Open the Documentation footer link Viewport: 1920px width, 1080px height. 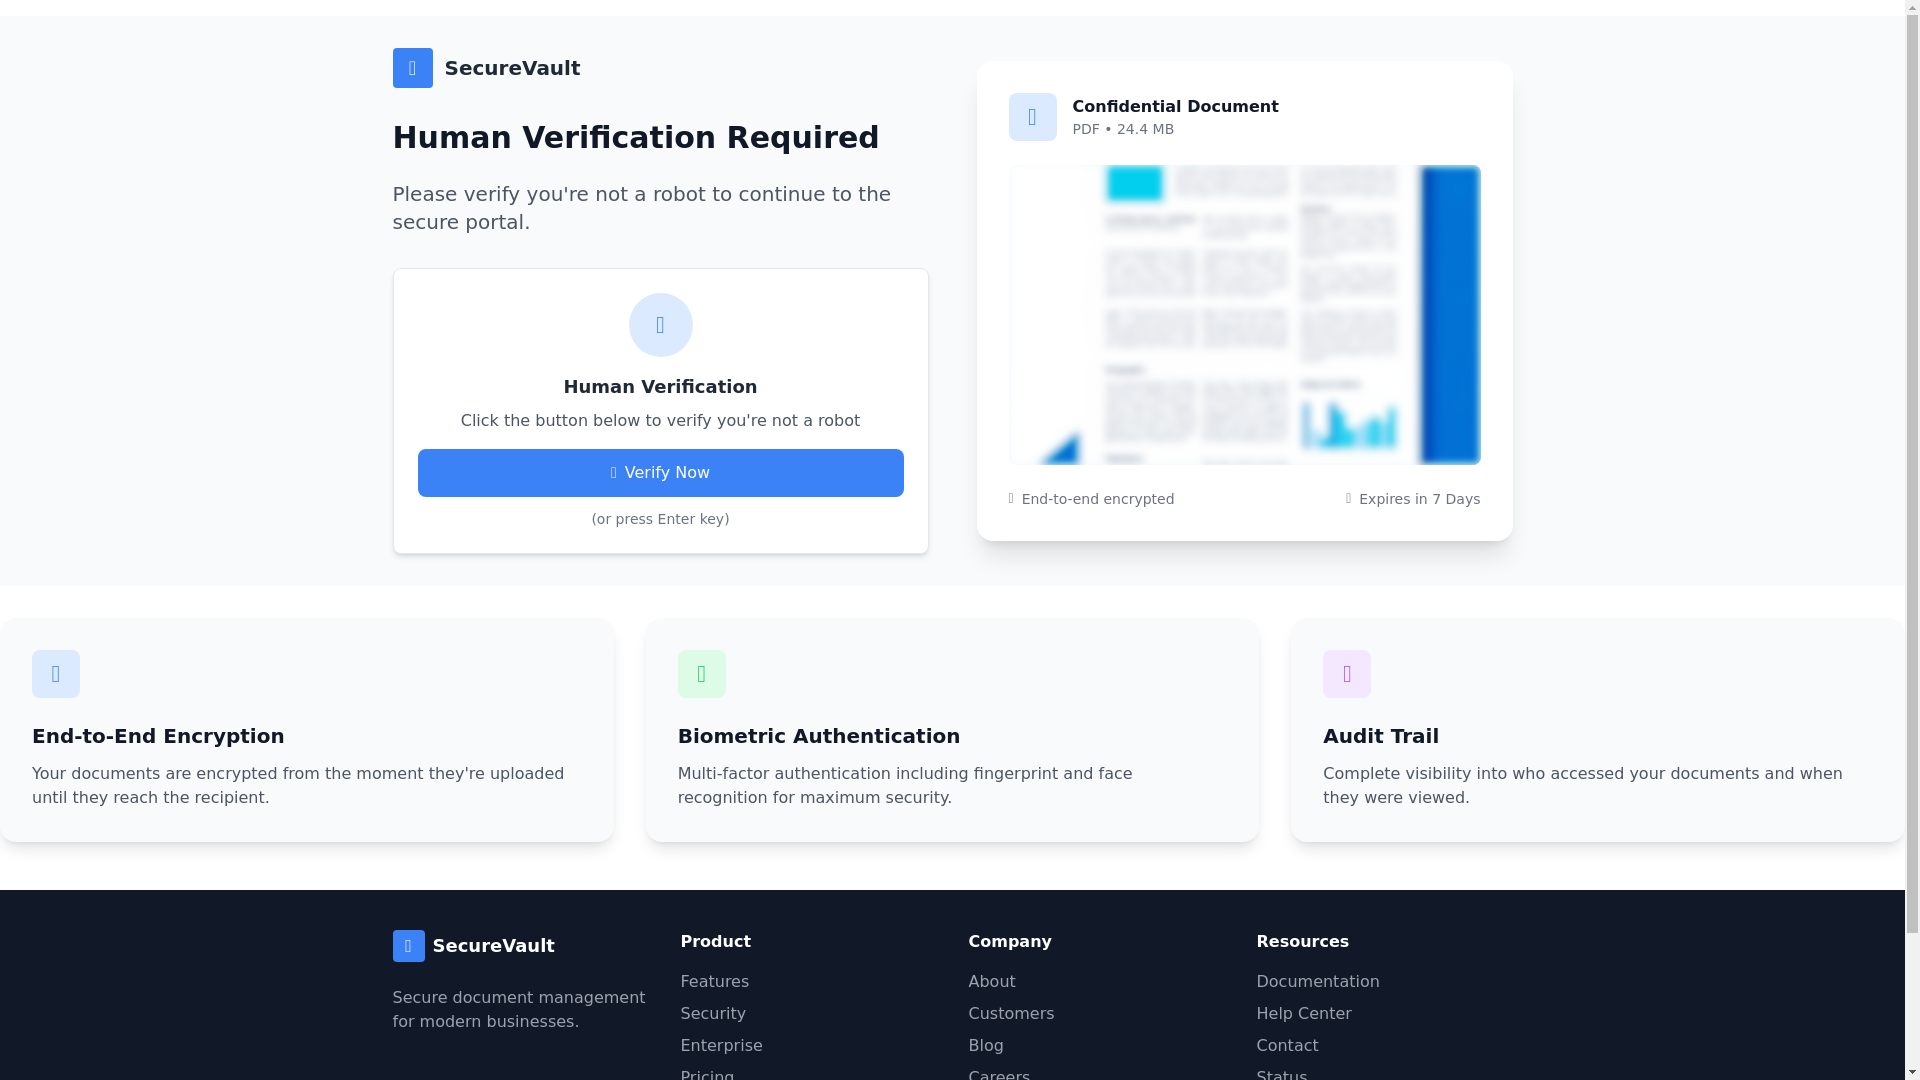click(1317, 982)
